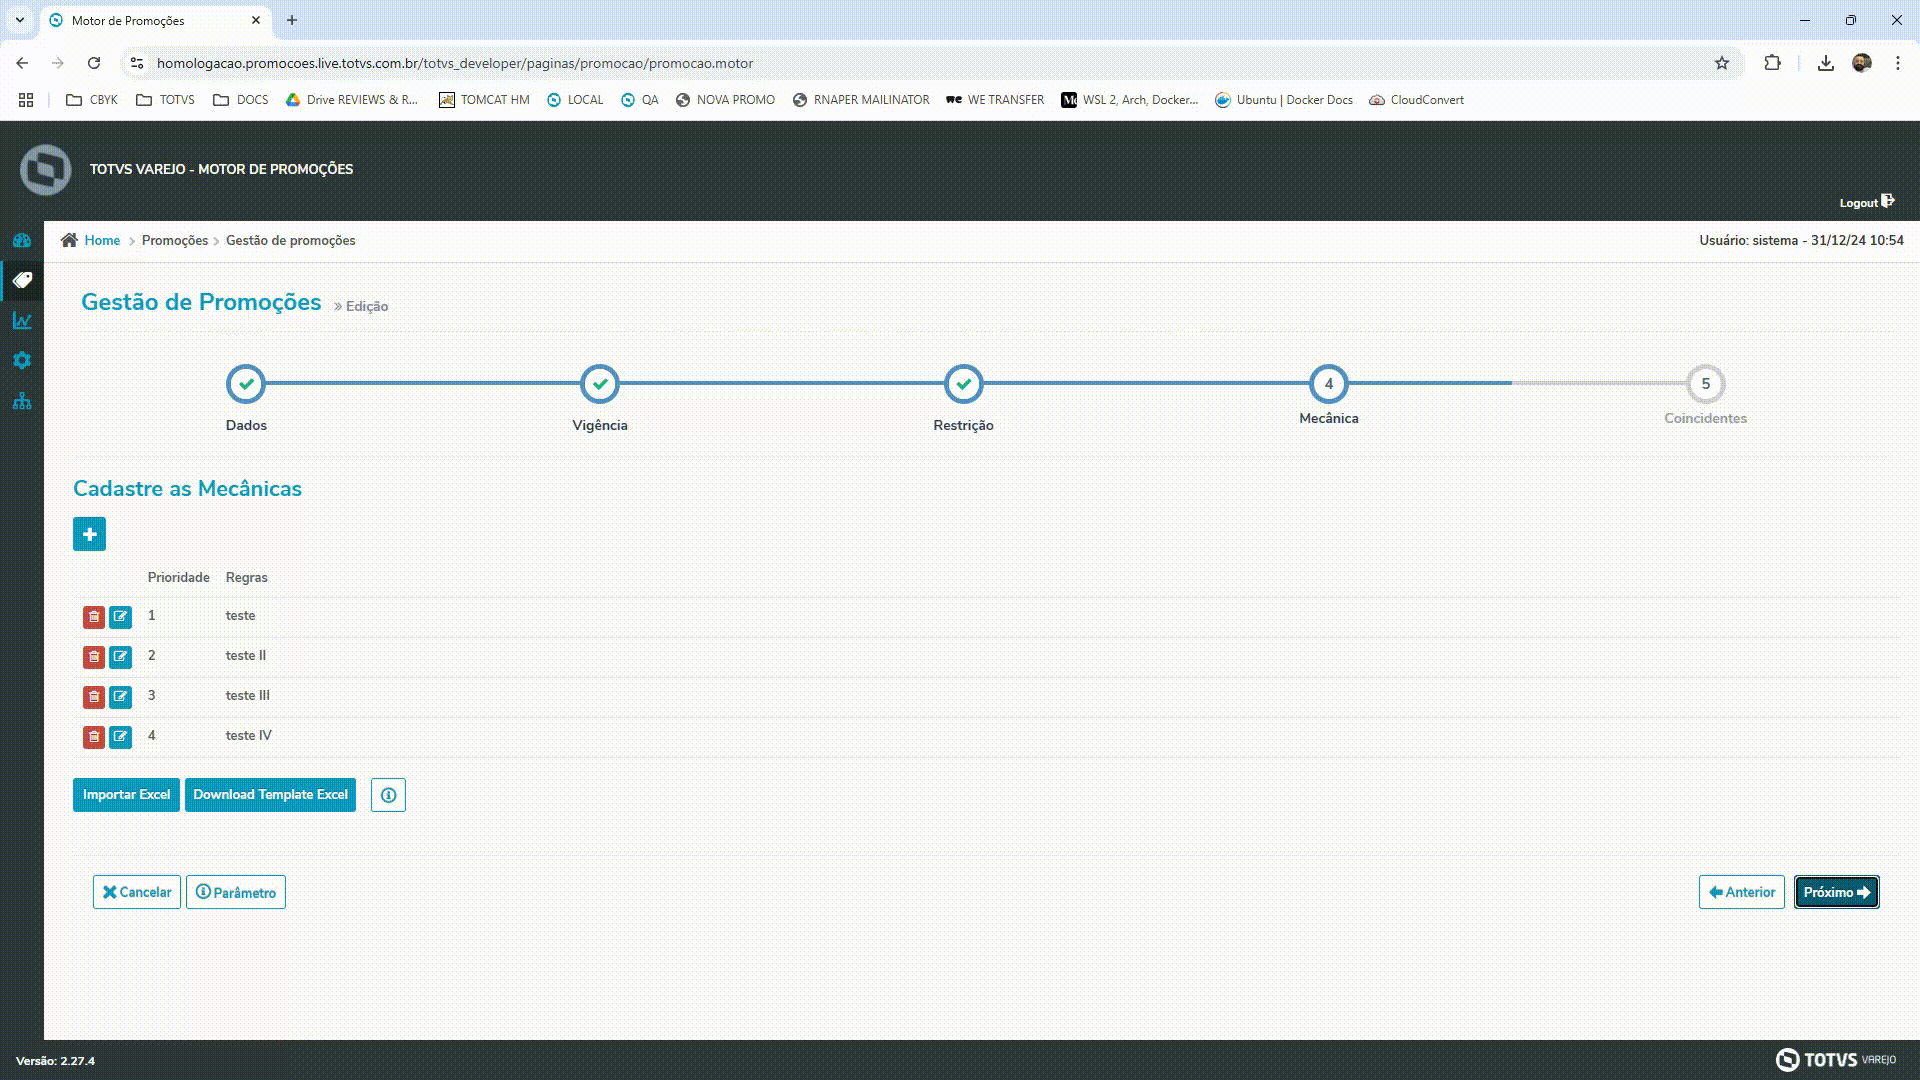The width and height of the screenshot is (1920, 1080).
Task: Open the hierarchy sitemap sidebar icon
Action: [22, 402]
